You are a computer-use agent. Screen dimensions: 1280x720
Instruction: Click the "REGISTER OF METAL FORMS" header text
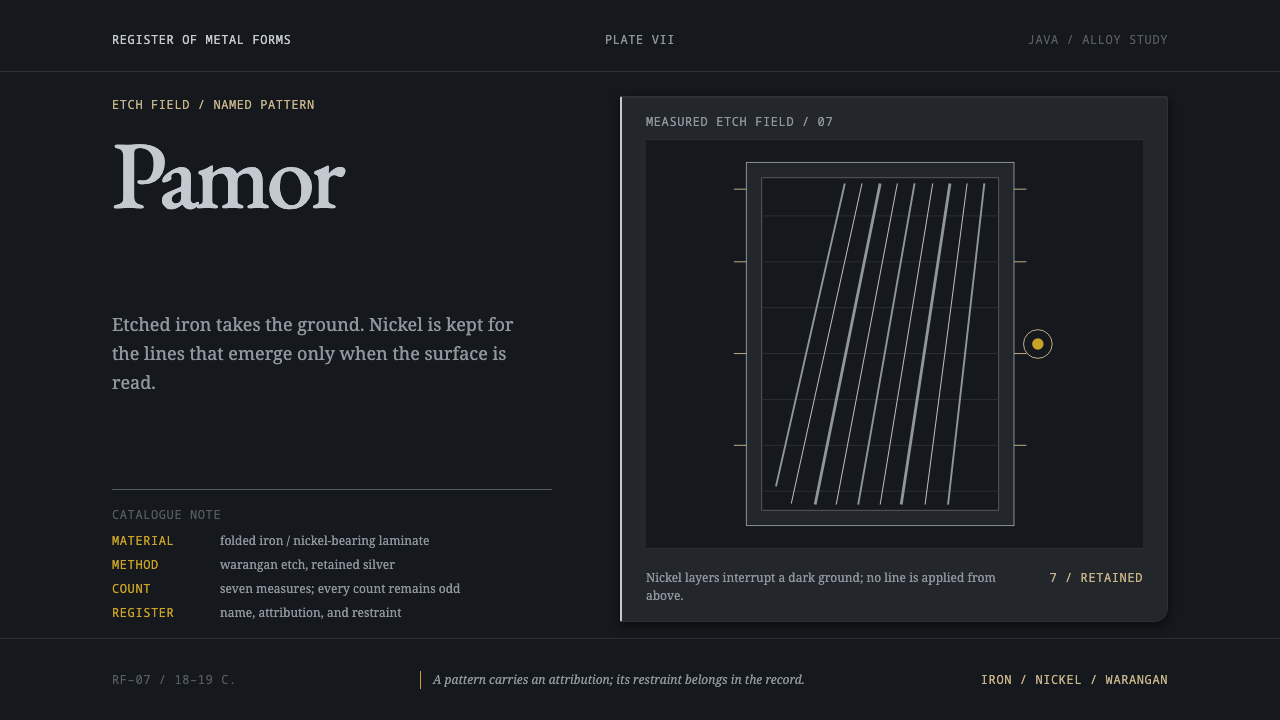click(x=201, y=40)
